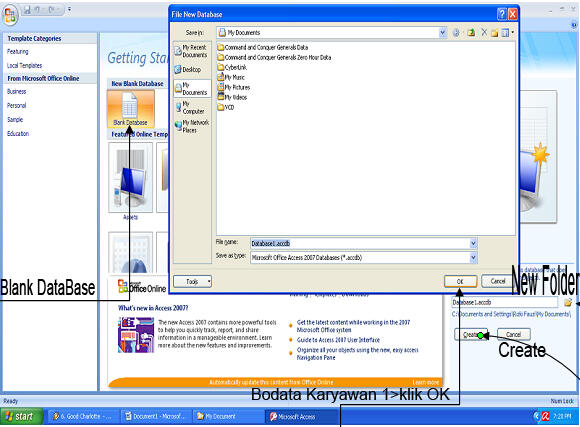Viewport: 580px width, 427px height.
Task: Switch to Microsoft Access taskbar item
Action: (301, 417)
